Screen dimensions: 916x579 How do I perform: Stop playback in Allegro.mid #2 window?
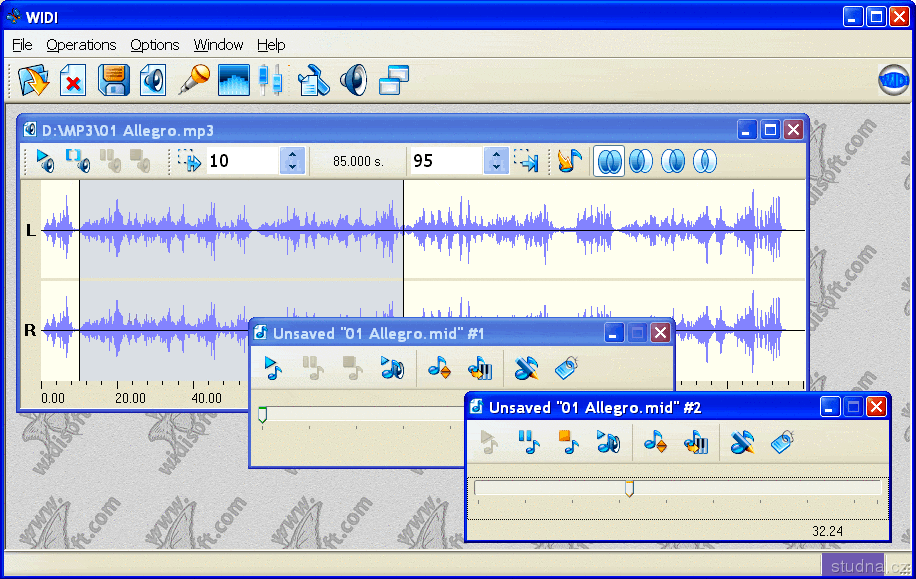coord(568,442)
